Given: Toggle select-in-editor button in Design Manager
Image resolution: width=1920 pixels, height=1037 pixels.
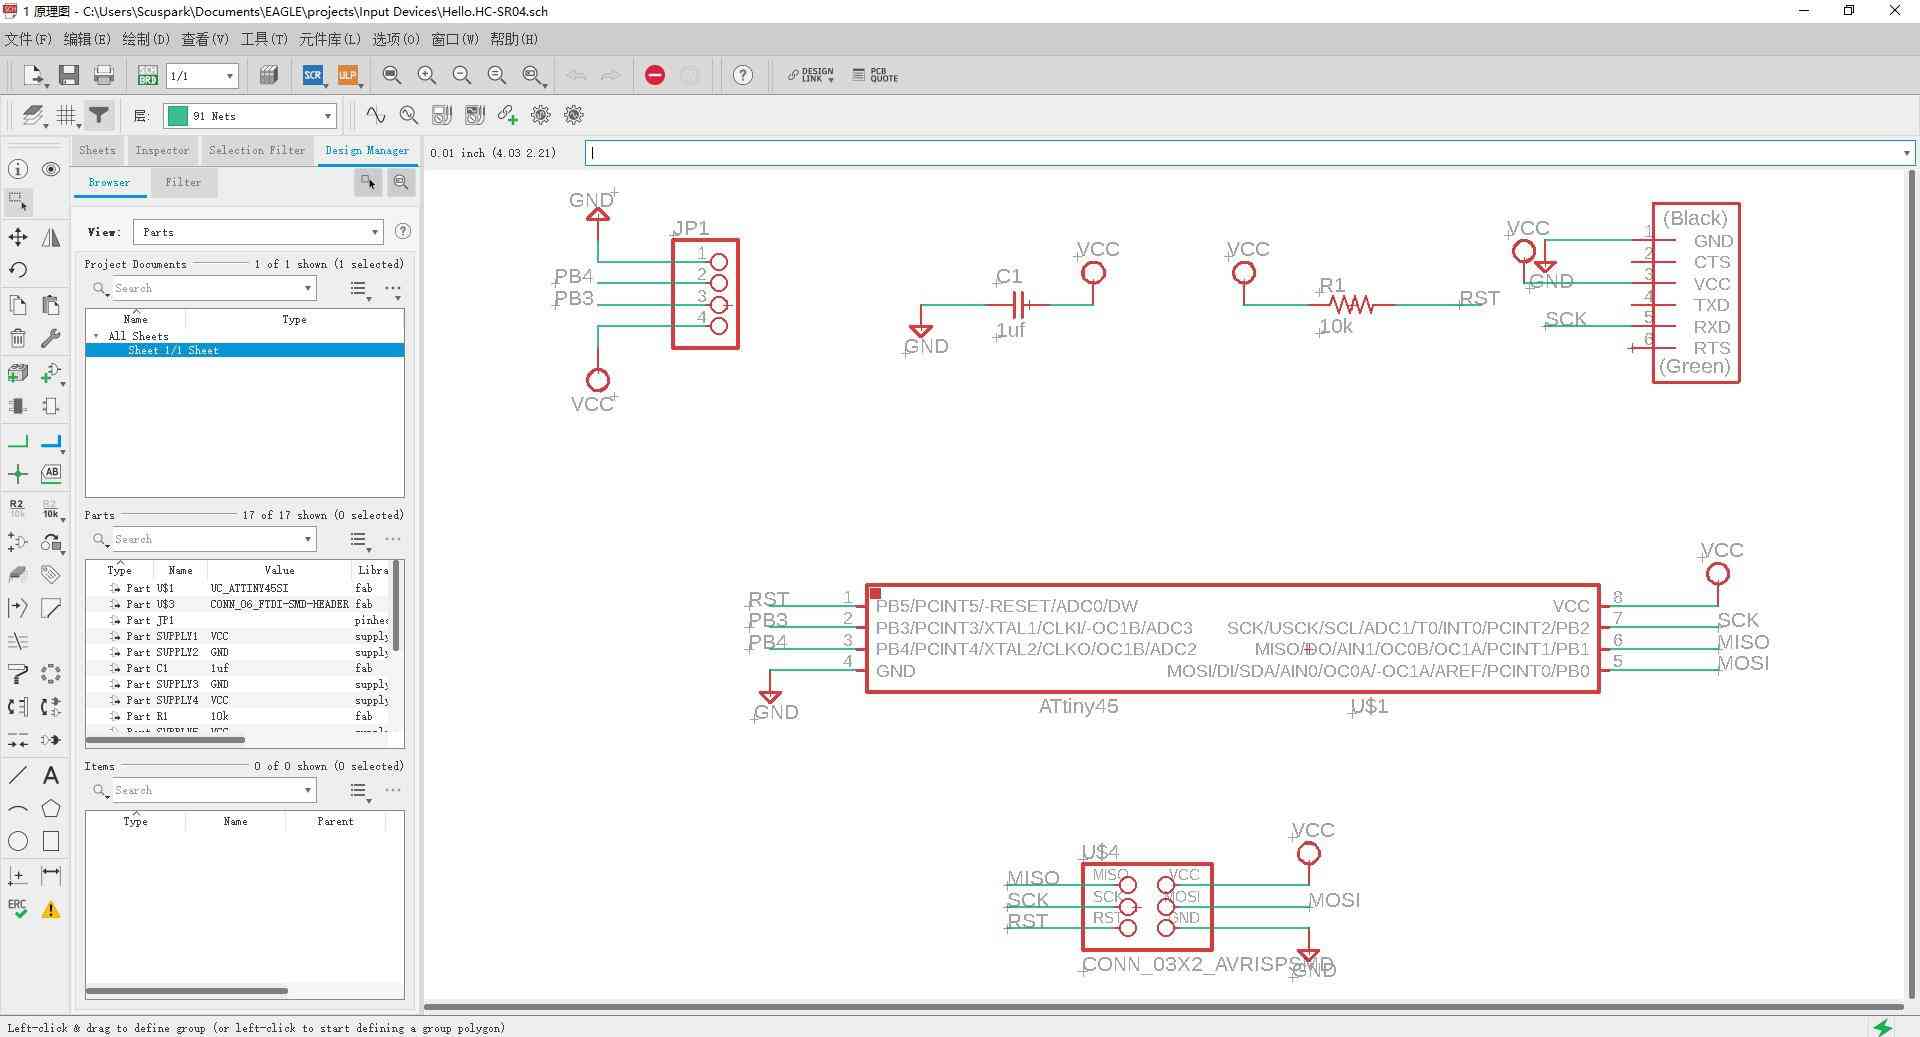Looking at the screenshot, I should coord(368,182).
